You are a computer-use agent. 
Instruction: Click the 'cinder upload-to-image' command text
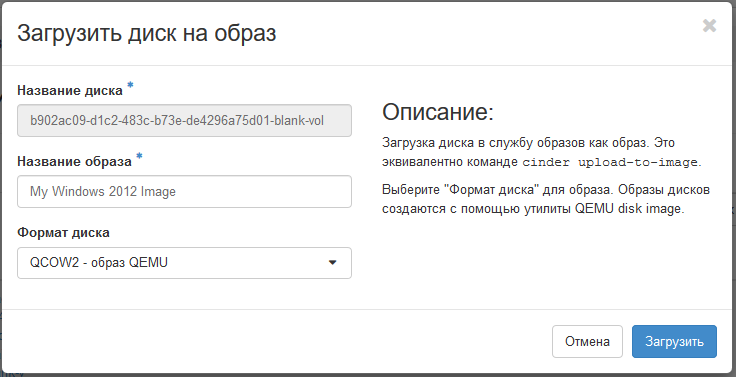click(610, 162)
